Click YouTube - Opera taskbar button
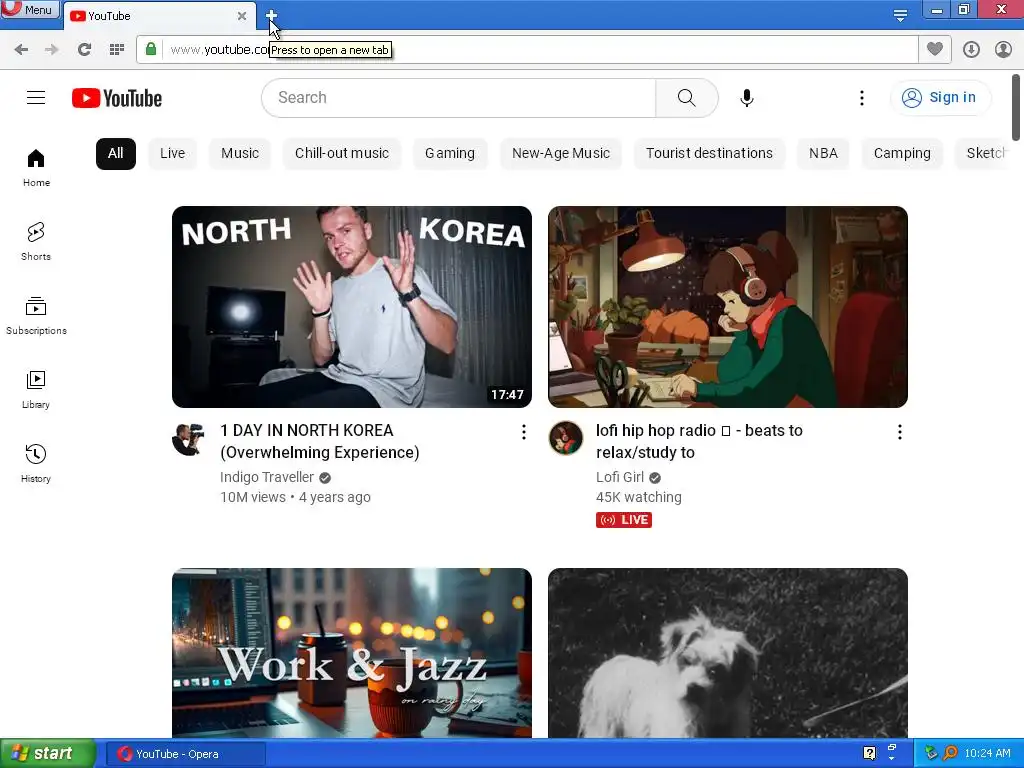 (x=186, y=754)
